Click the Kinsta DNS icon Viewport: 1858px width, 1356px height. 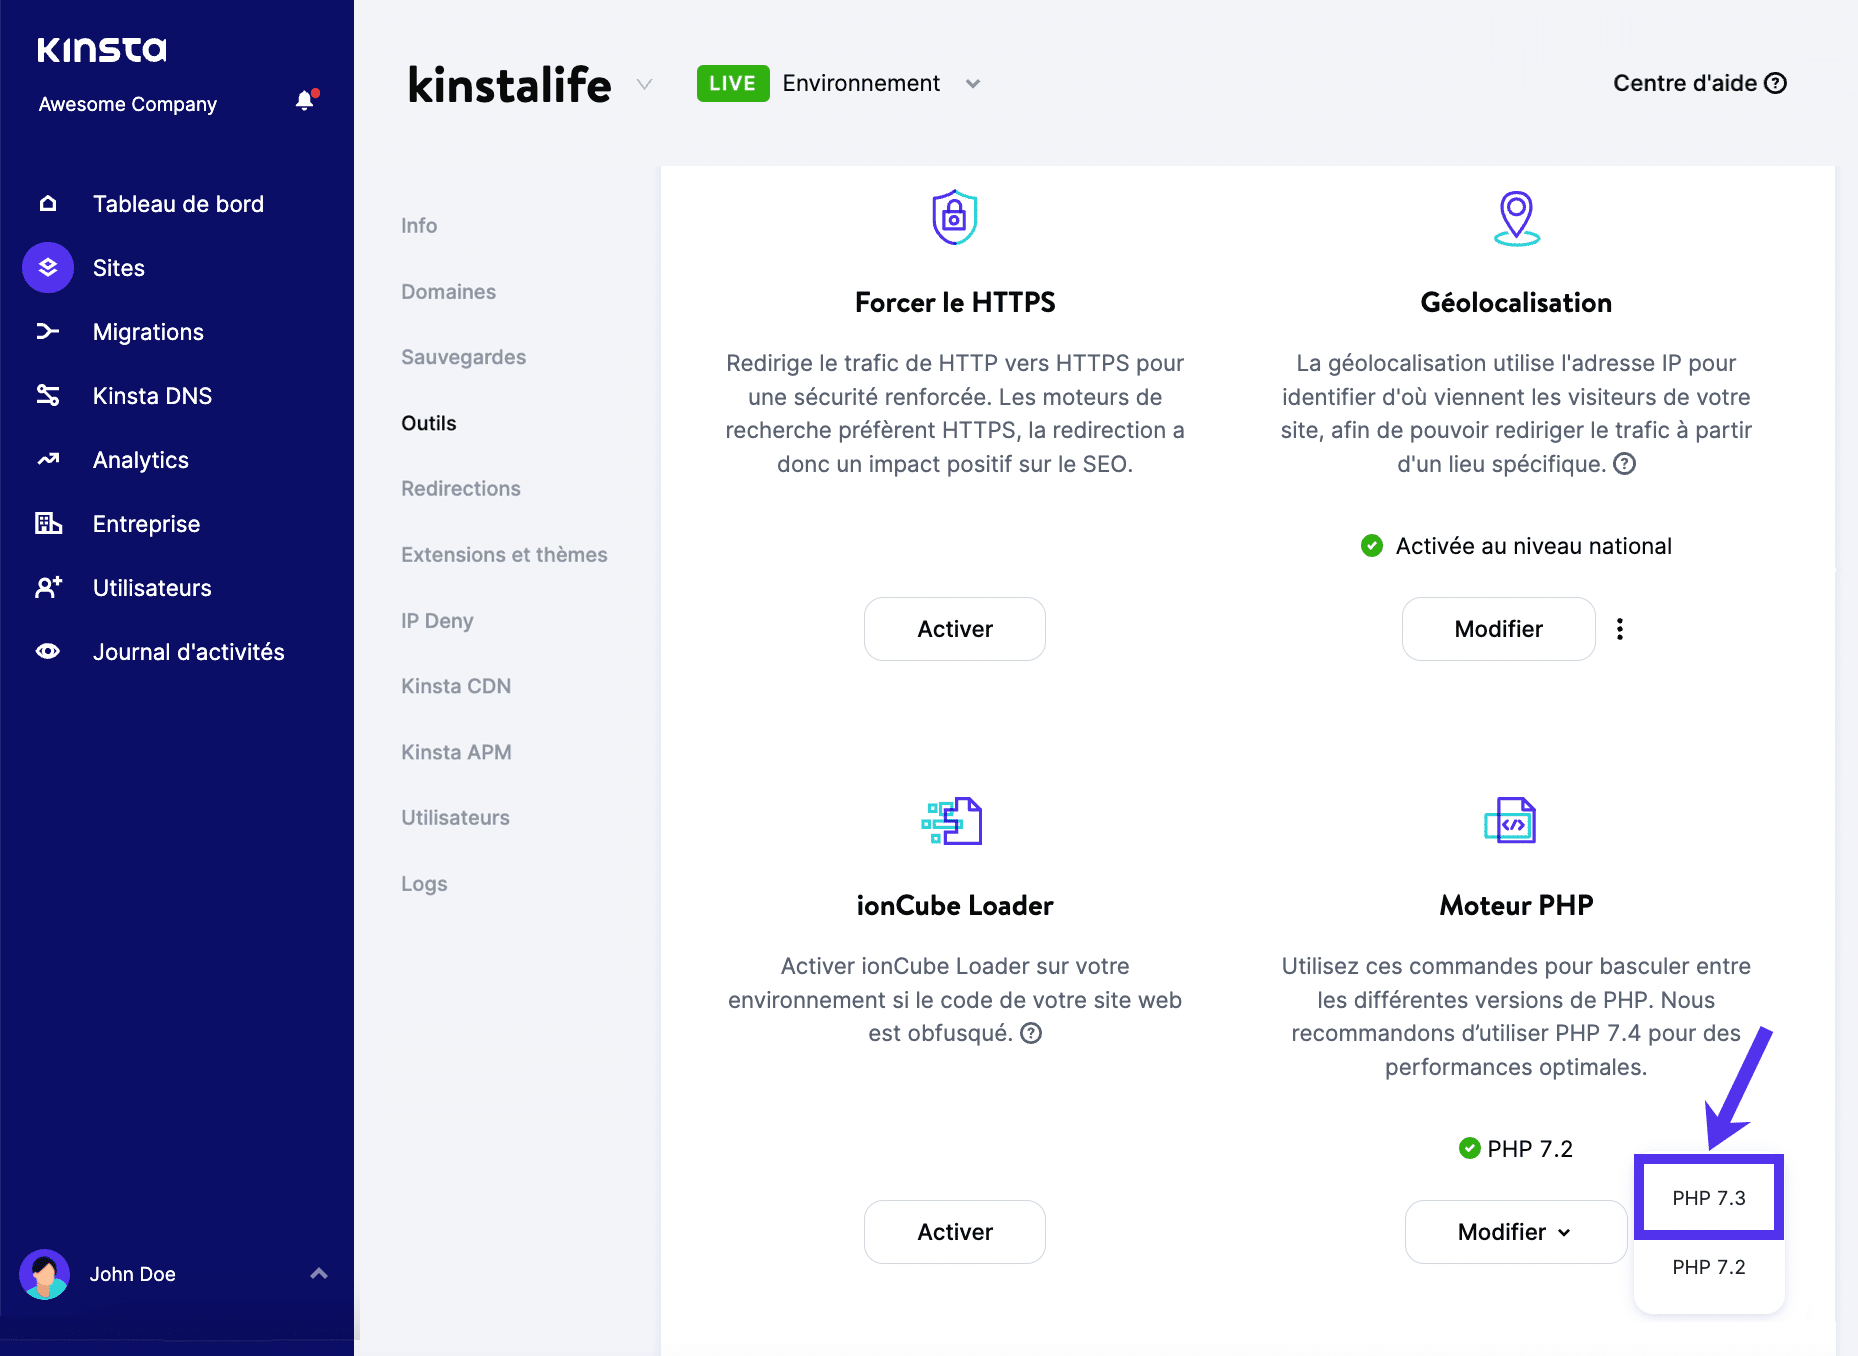[x=48, y=396]
